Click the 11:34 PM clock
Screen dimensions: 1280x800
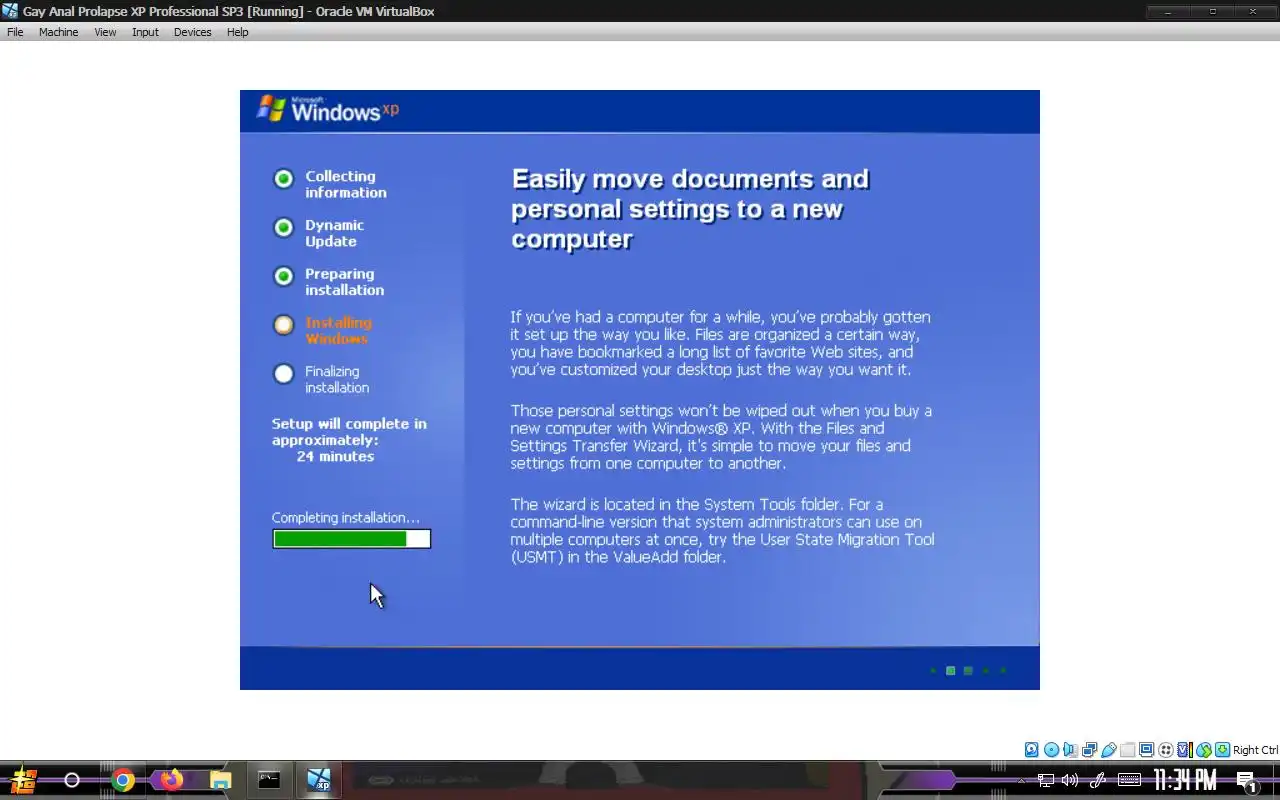point(1185,780)
